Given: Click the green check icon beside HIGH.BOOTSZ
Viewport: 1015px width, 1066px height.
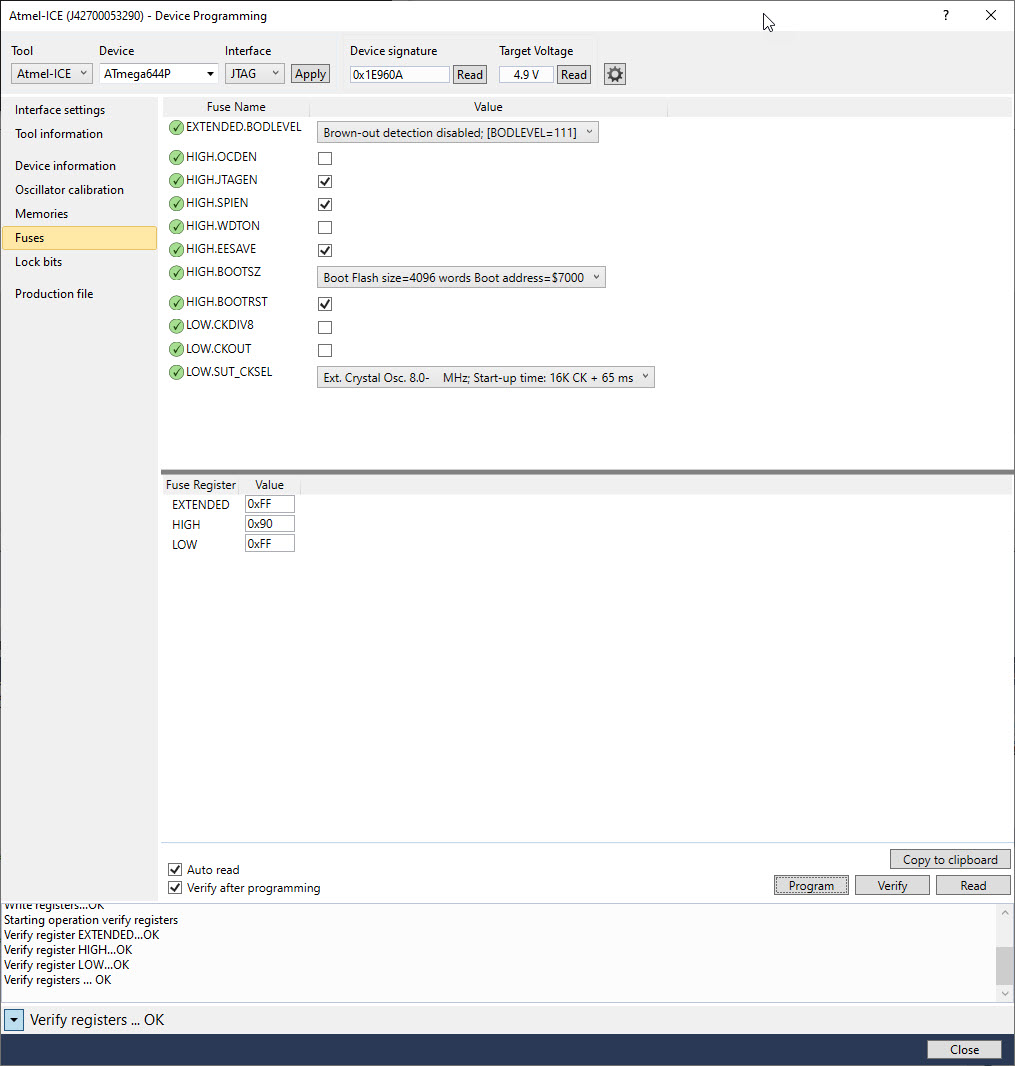Looking at the screenshot, I should 176,273.
